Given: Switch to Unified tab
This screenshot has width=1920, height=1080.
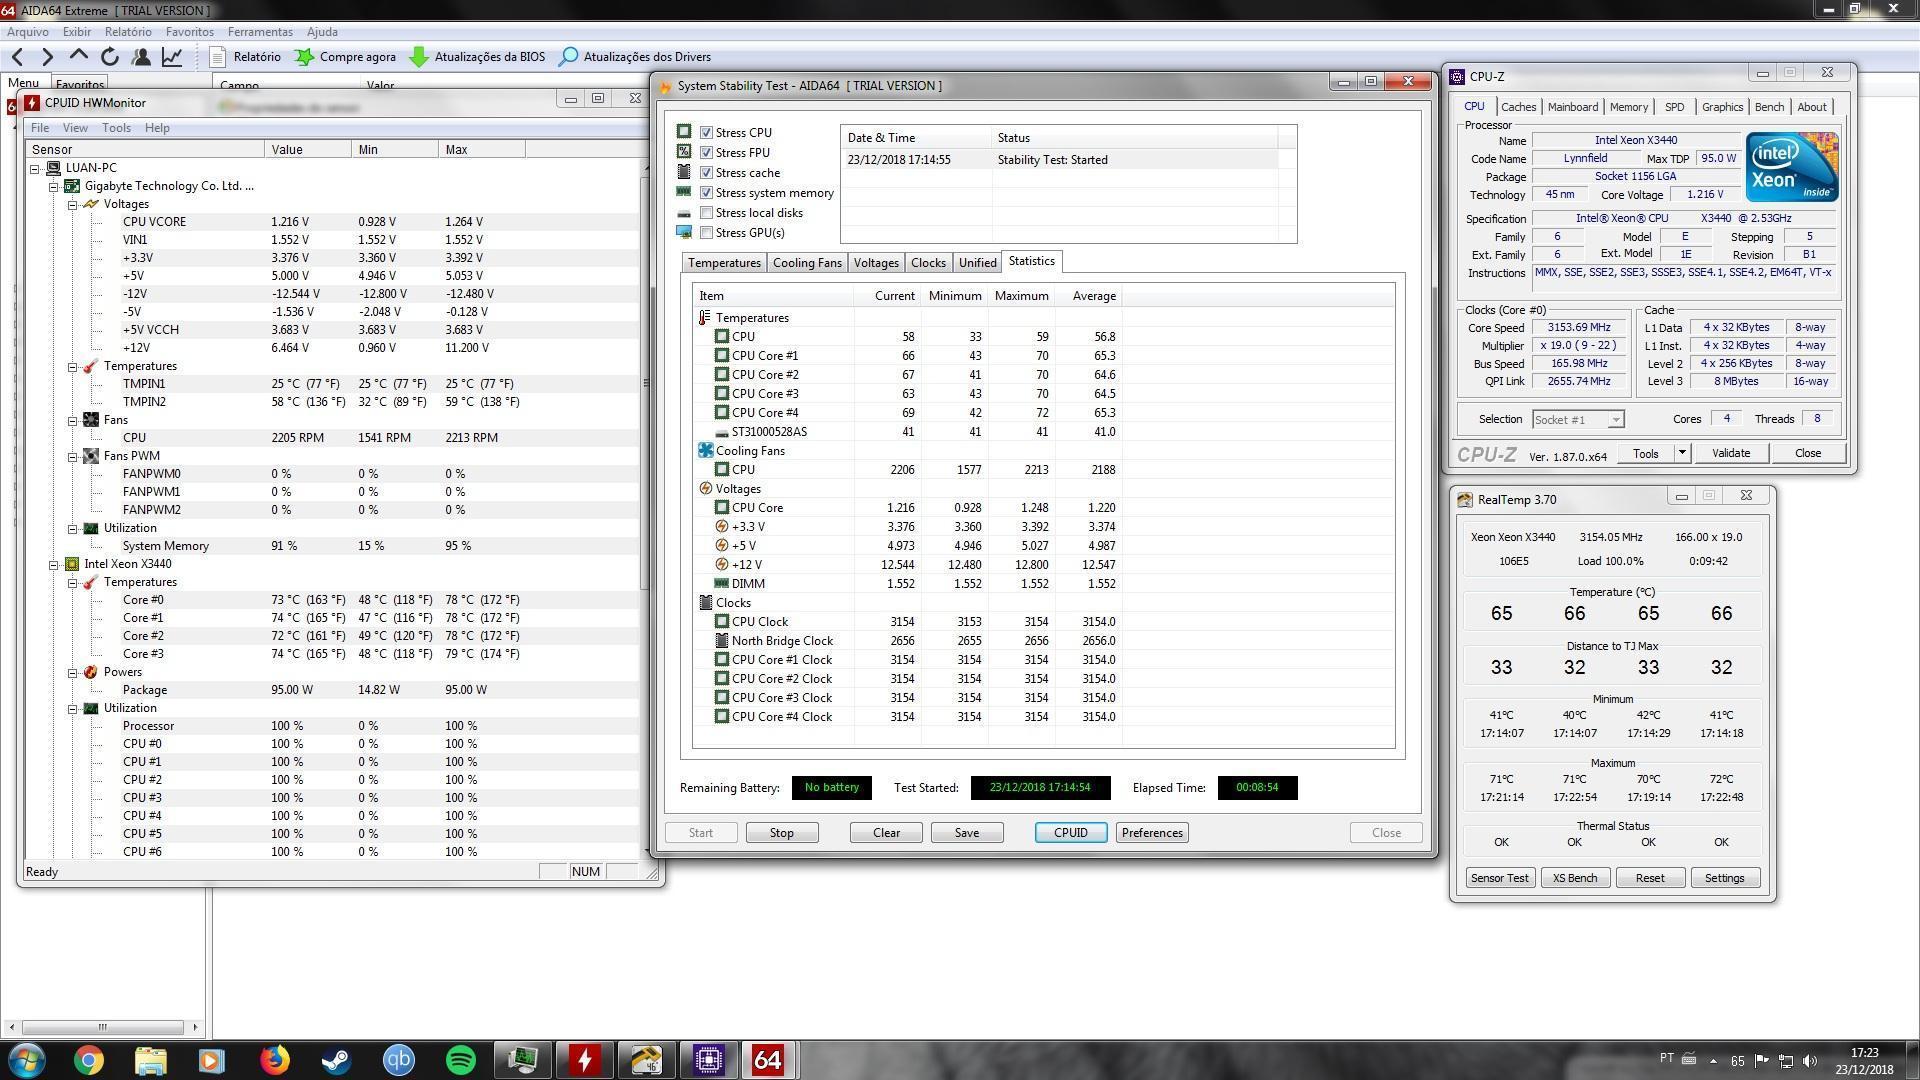Looking at the screenshot, I should pyautogui.click(x=977, y=262).
